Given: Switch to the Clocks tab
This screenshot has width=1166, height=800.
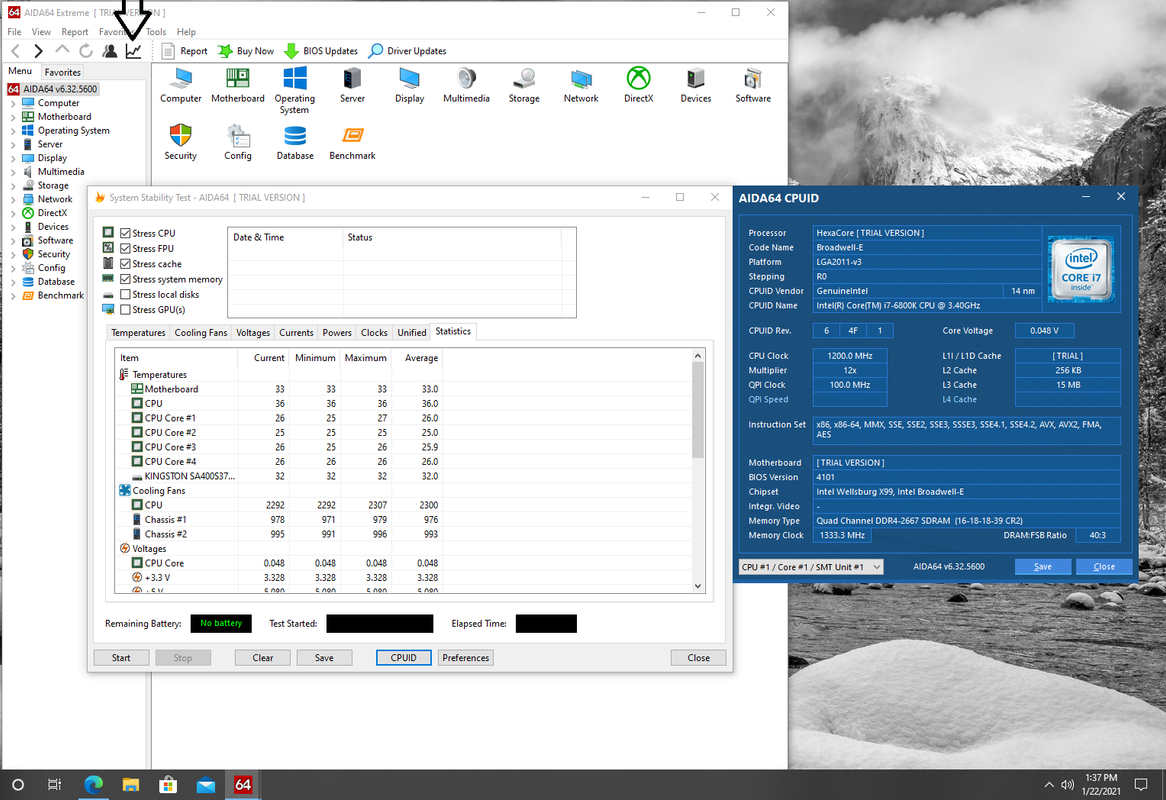Looking at the screenshot, I should click(x=374, y=332).
